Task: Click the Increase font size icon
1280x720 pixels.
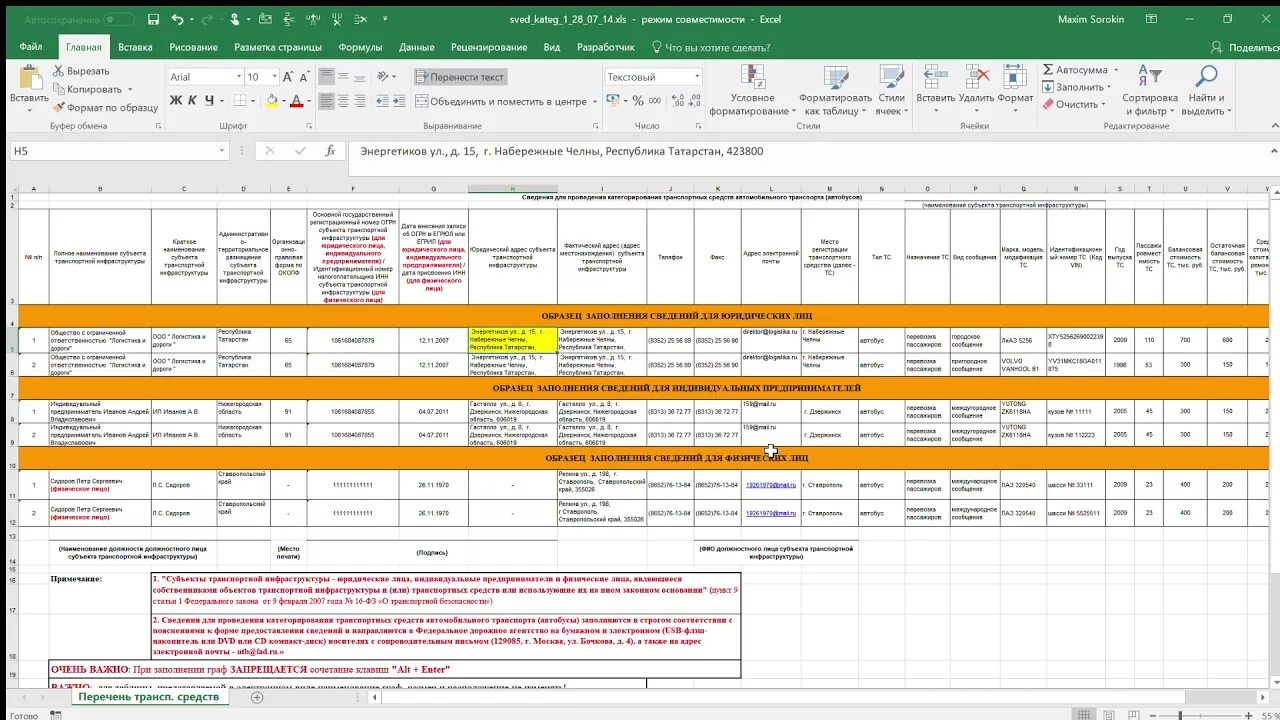Action: point(289,77)
